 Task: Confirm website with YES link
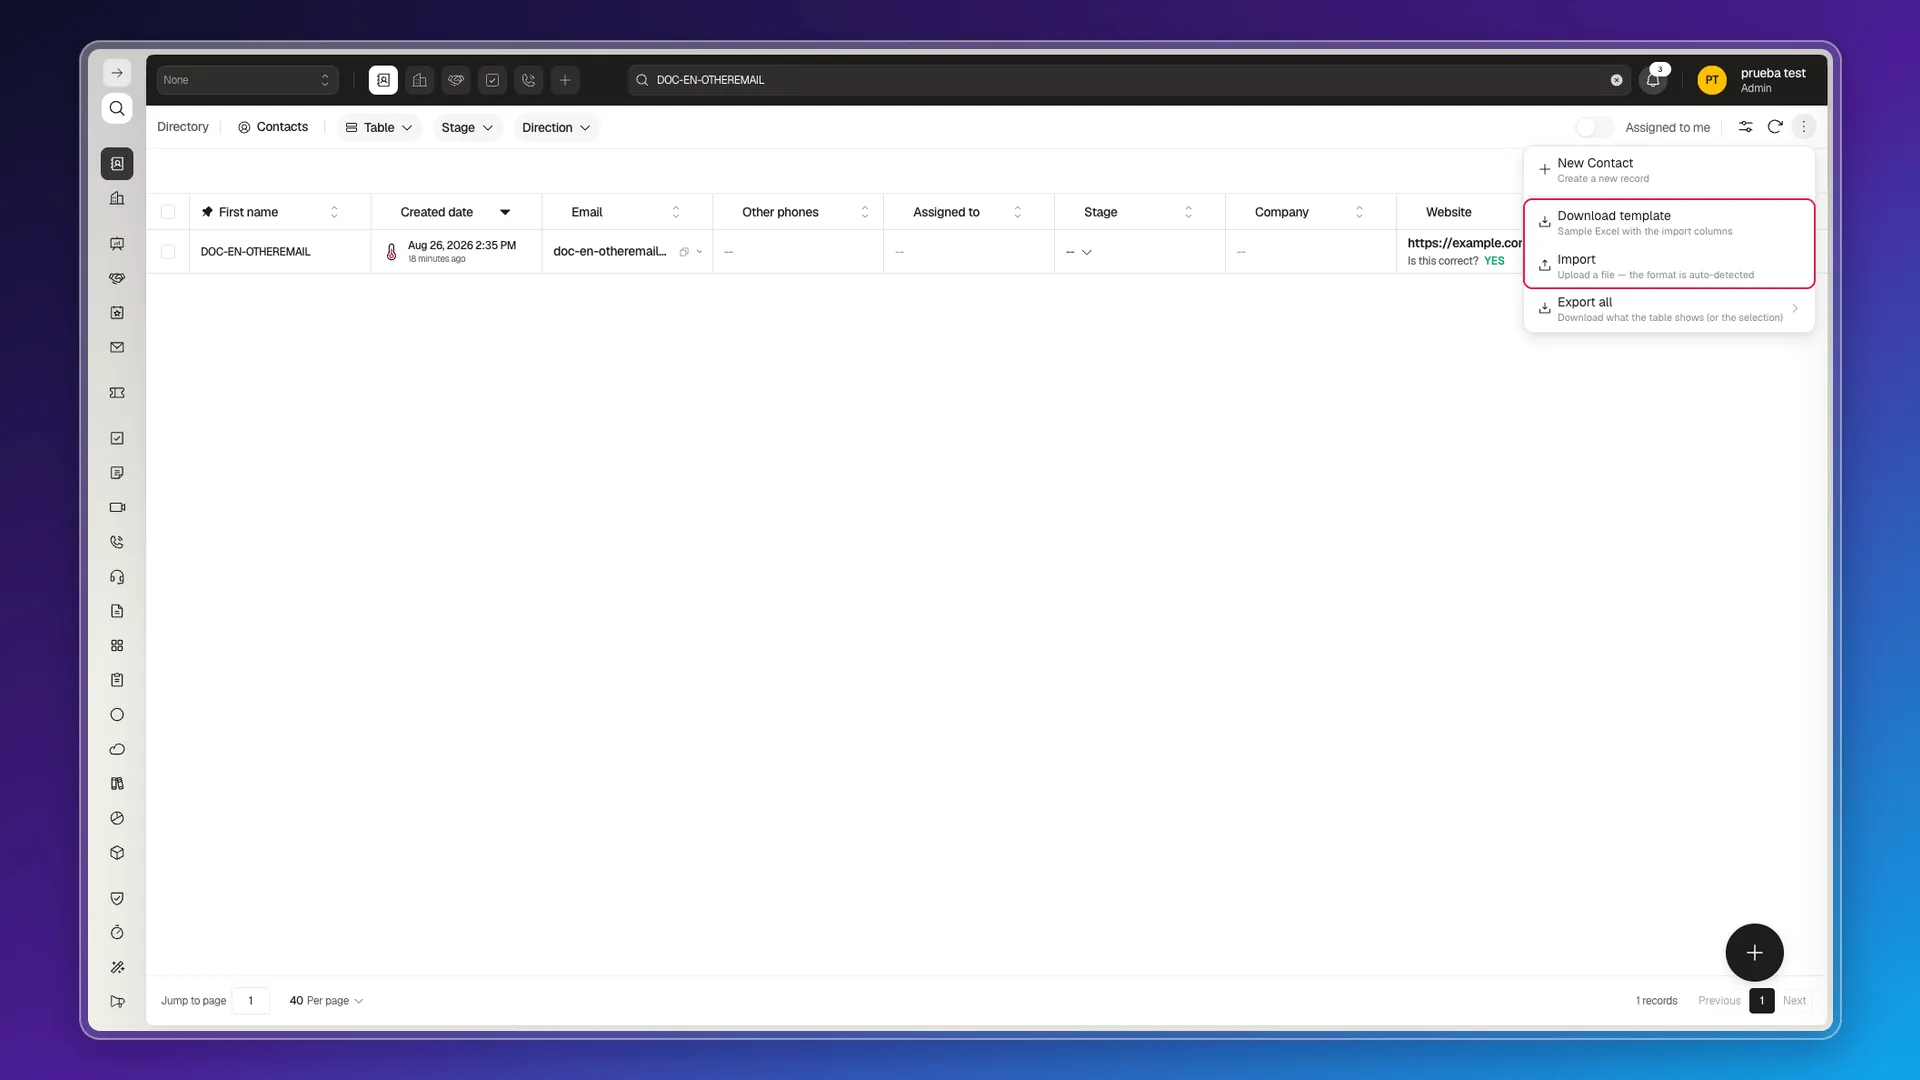click(1494, 261)
